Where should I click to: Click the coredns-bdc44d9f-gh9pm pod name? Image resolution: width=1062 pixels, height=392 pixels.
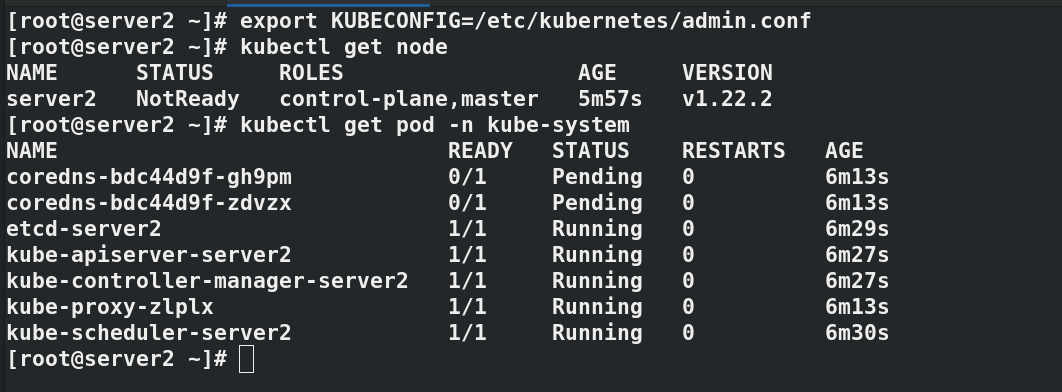pyautogui.click(x=149, y=177)
